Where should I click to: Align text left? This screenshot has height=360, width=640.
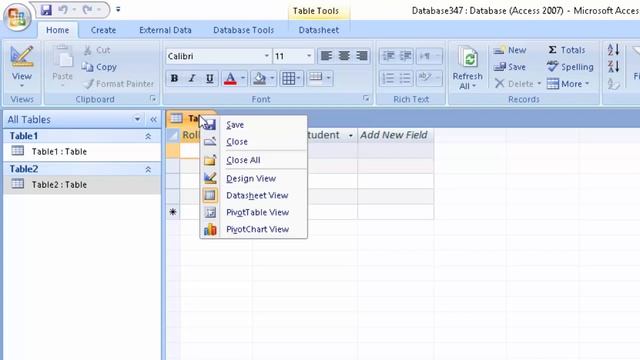click(x=326, y=56)
